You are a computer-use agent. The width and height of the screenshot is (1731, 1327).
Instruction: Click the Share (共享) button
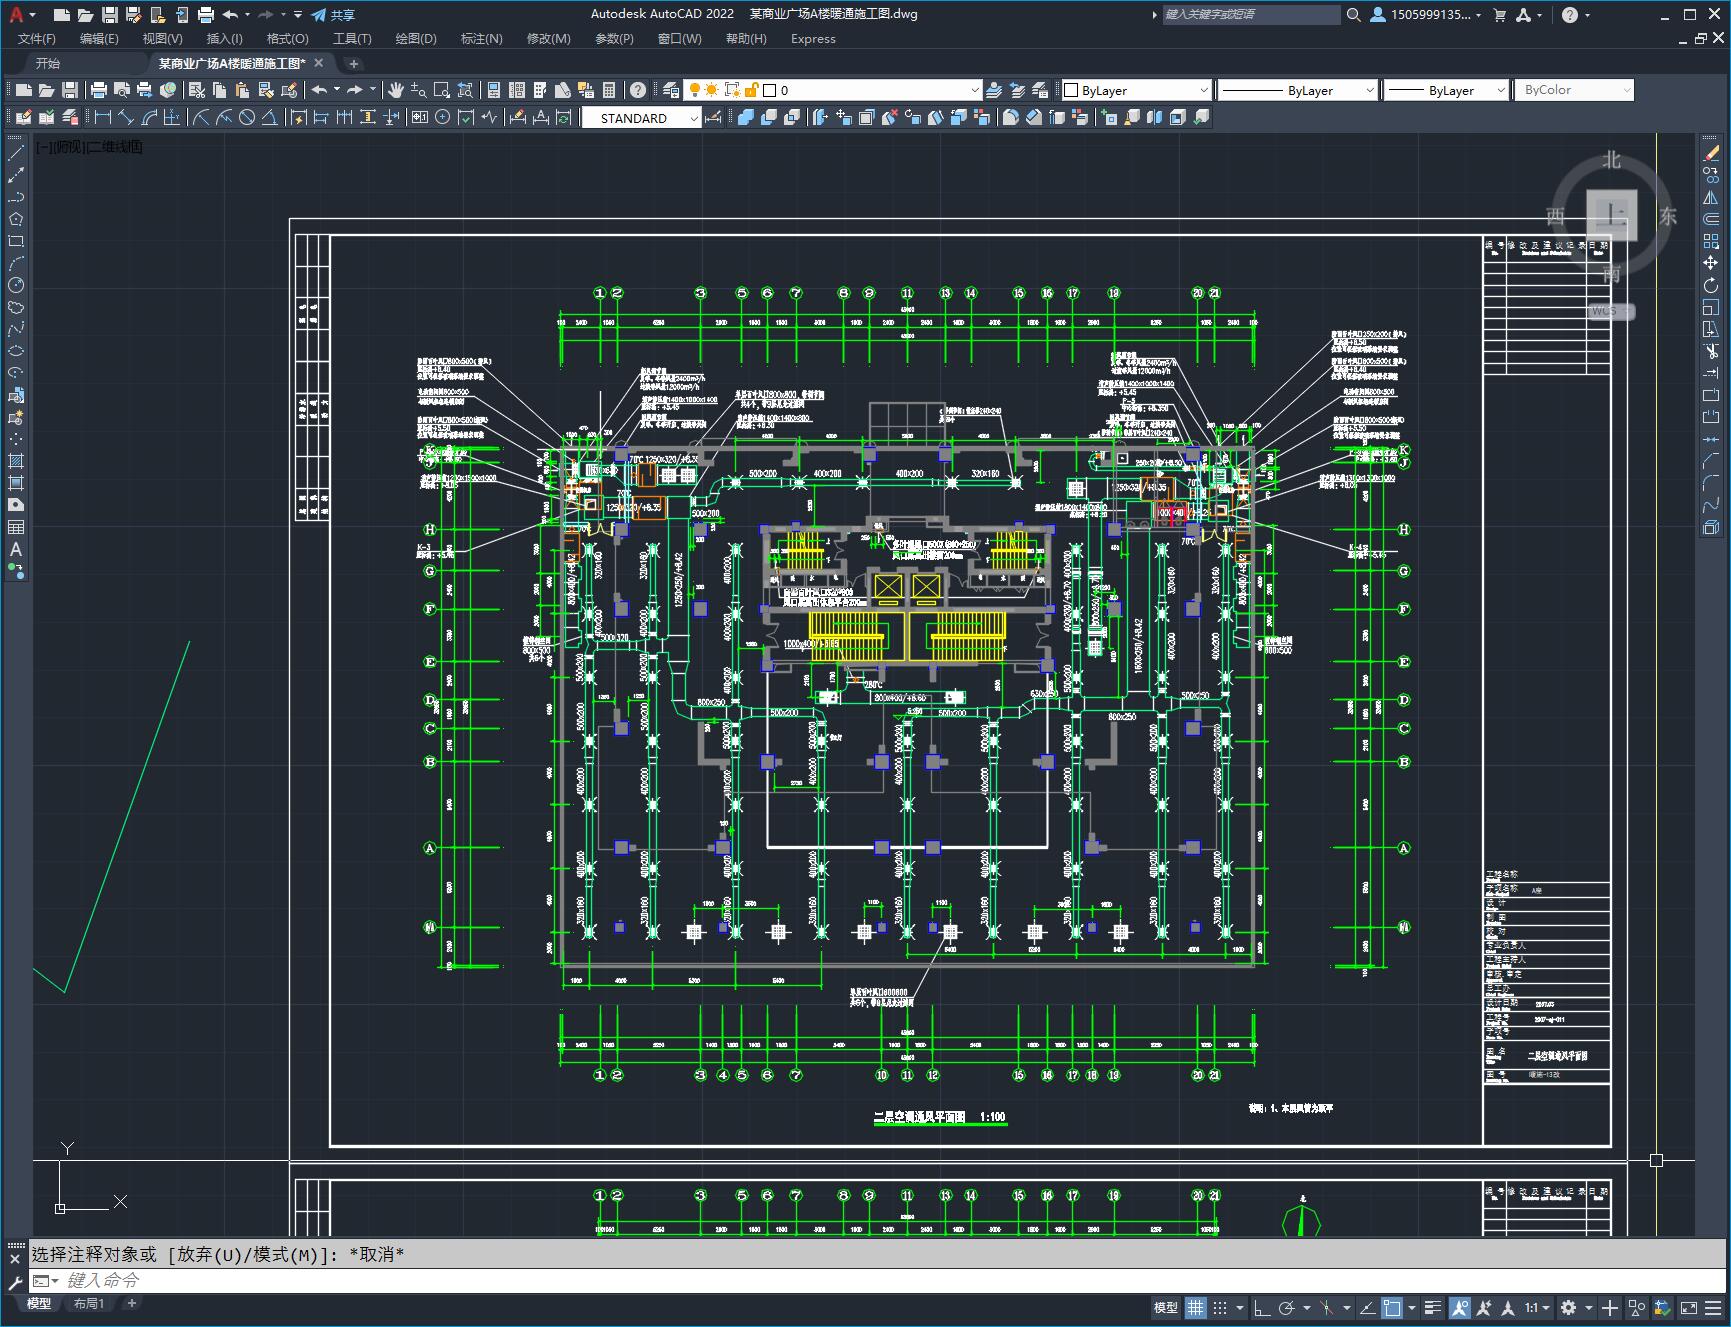(x=333, y=15)
